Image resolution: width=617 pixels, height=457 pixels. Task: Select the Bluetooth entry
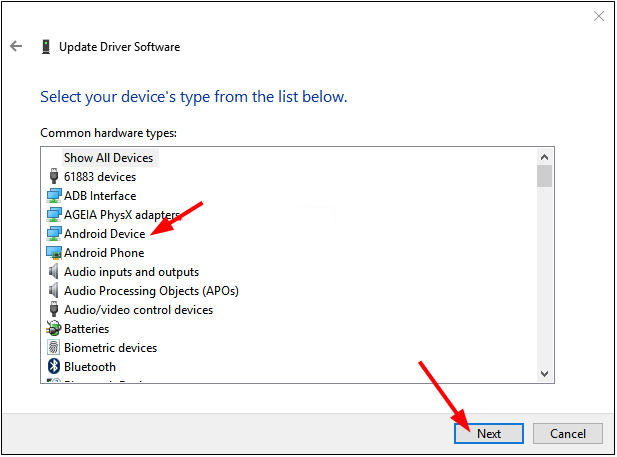coord(90,367)
